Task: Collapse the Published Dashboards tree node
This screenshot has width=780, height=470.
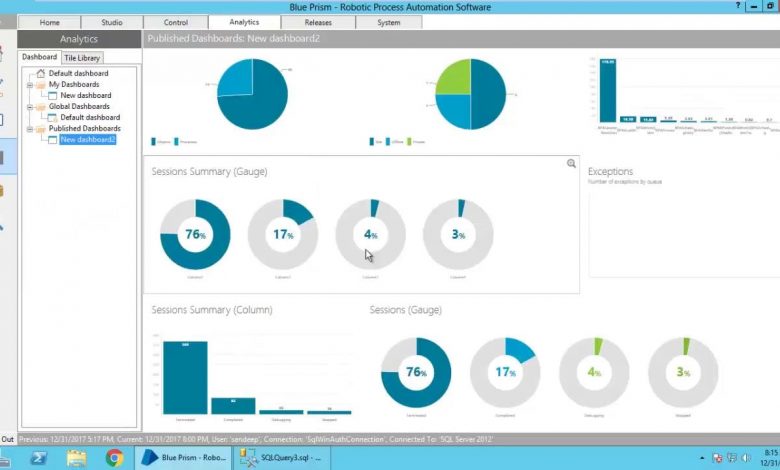Action: (x=29, y=129)
